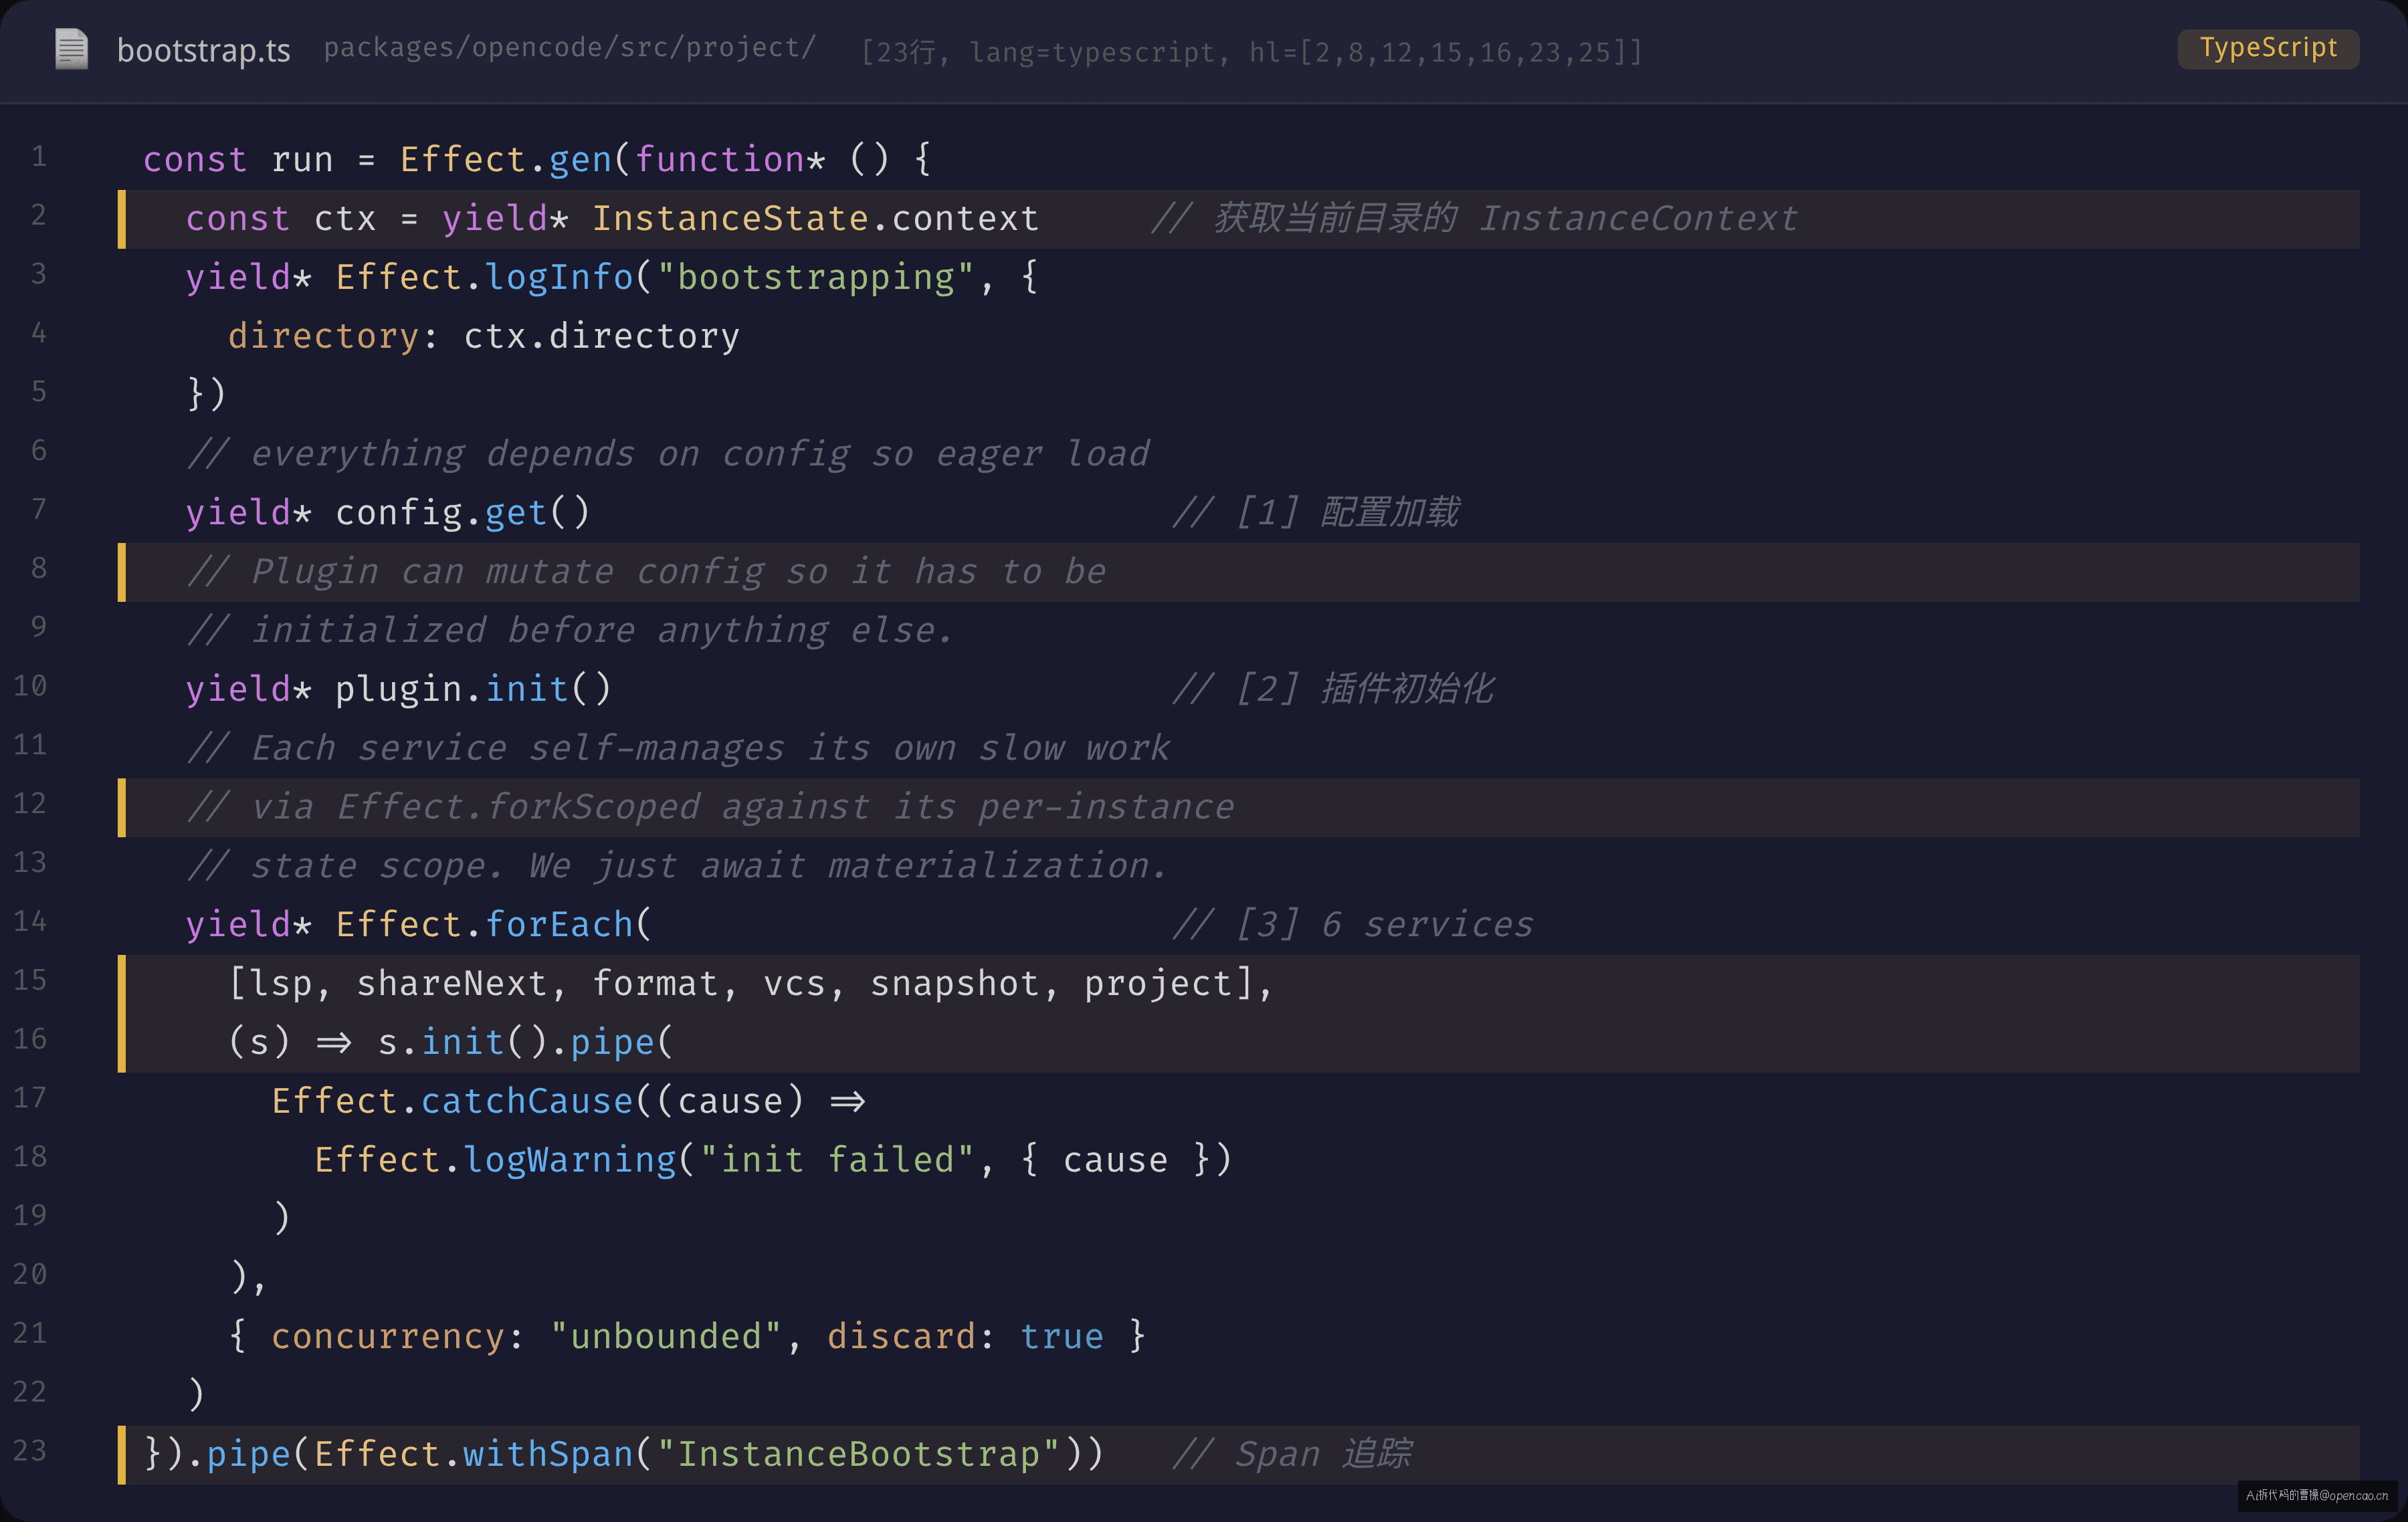Click the metadata text with lang=typescript
Image resolution: width=2408 pixels, height=1522 pixels.
1252,52
